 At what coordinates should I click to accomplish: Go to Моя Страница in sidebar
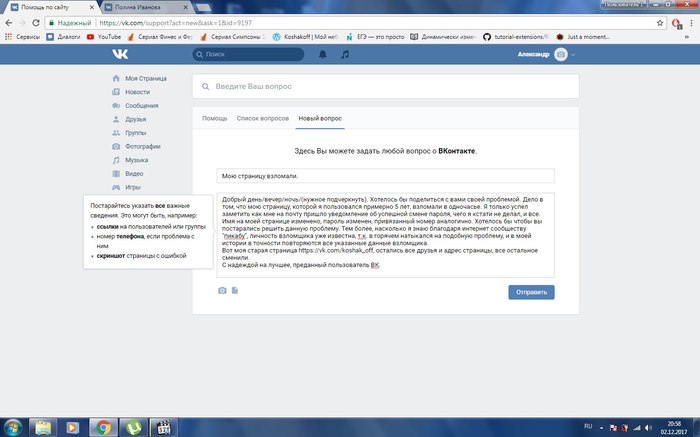[145, 78]
